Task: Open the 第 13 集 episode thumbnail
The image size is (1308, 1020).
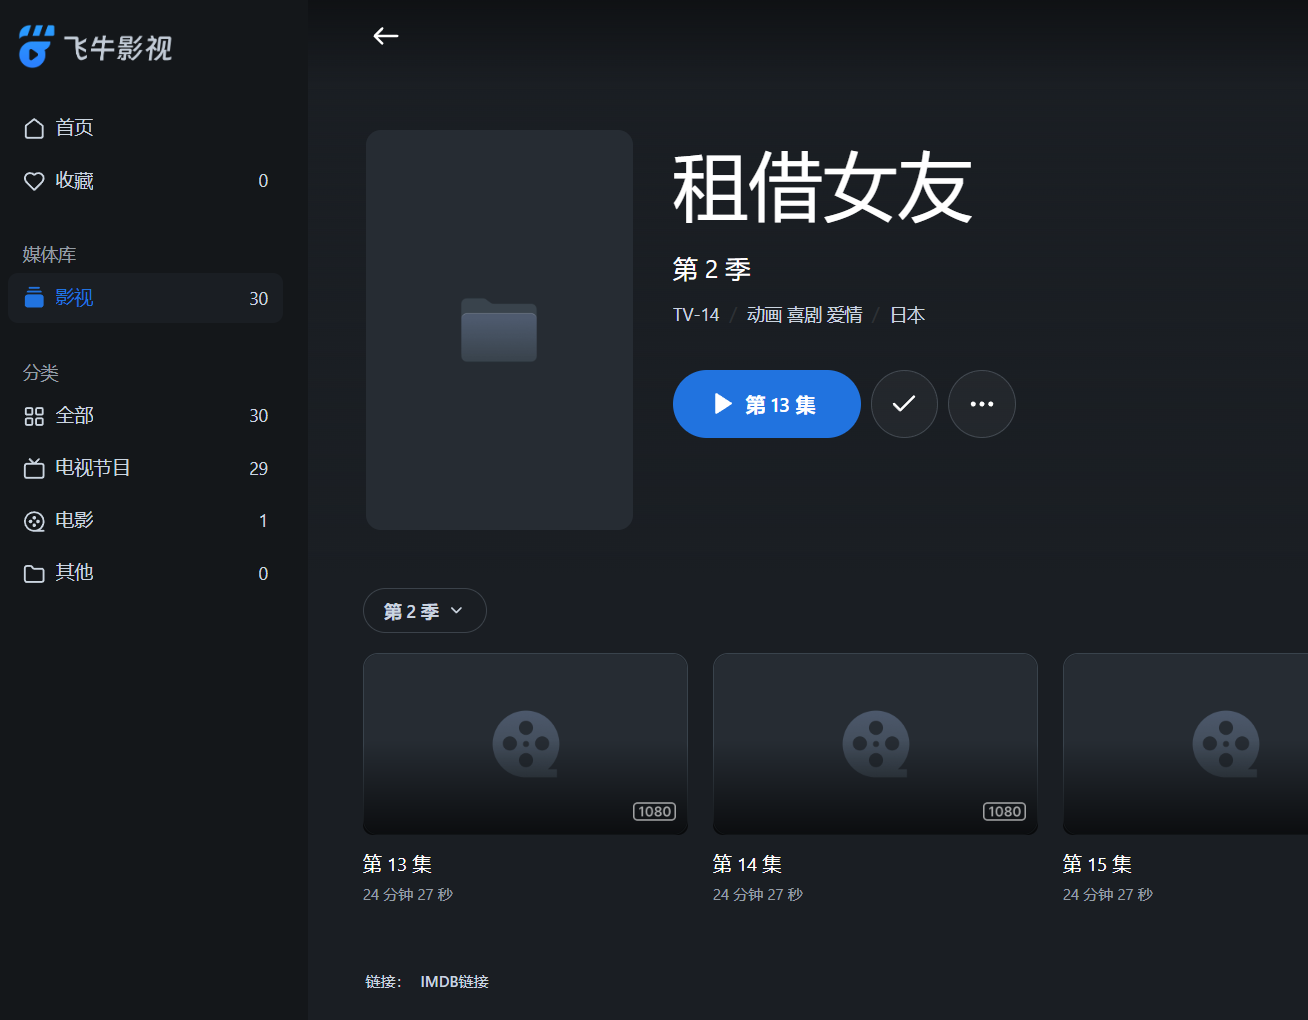Action: (525, 744)
